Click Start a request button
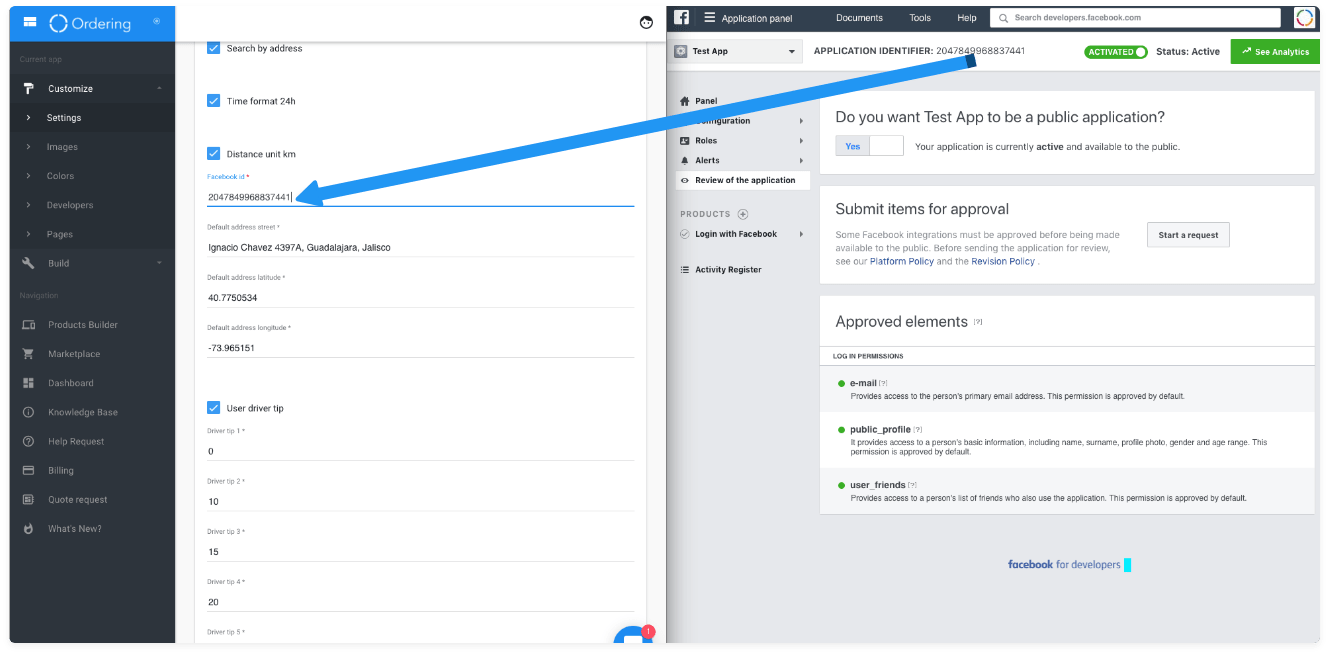The image size is (1329, 655). point(1188,235)
